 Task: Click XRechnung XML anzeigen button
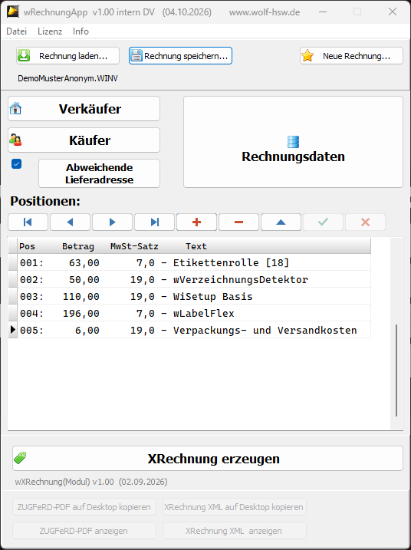pyautogui.click(x=234, y=531)
